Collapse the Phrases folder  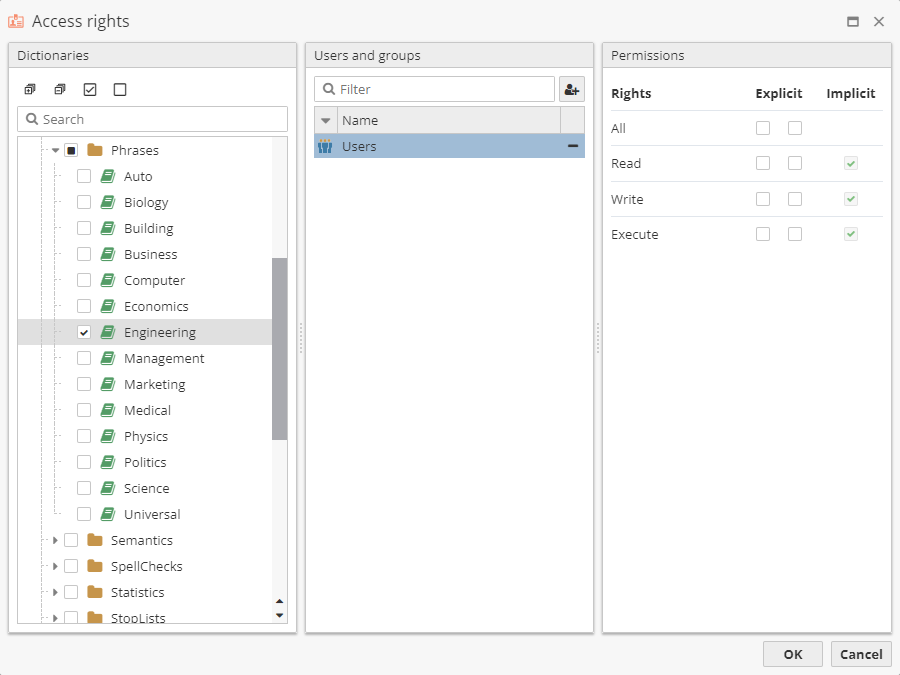(x=56, y=151)
